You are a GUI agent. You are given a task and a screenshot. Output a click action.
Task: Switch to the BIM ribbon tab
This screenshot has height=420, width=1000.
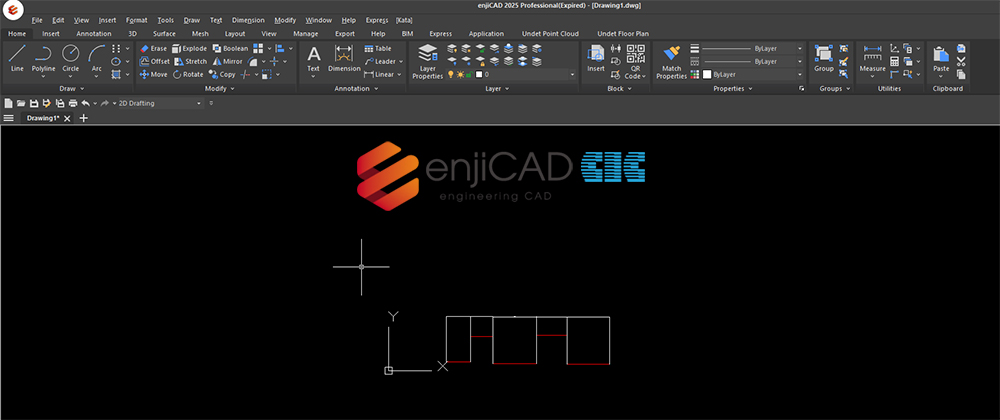407,34
